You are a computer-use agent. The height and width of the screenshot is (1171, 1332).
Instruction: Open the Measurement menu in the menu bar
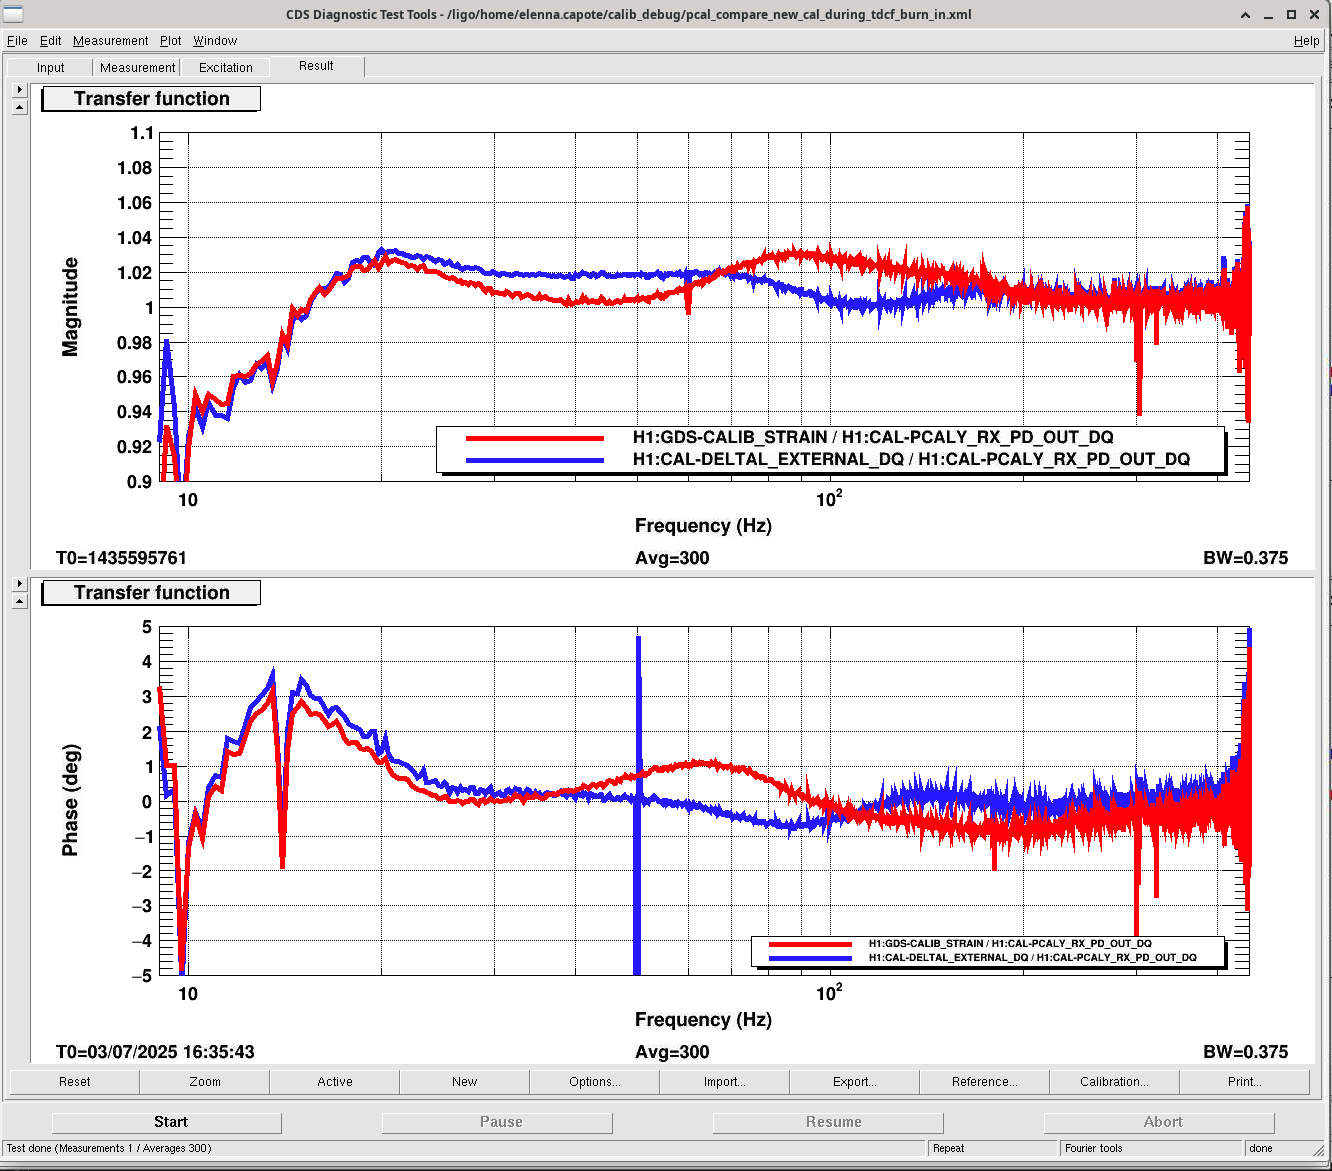coord(110,41)
